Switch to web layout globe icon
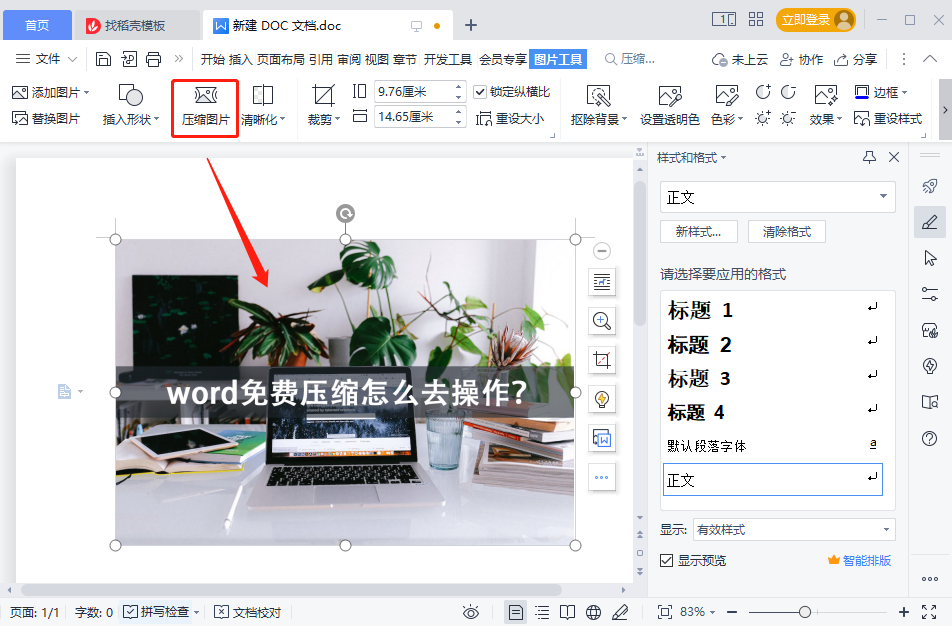The image size is (952, 626). [x=594, y=612]
